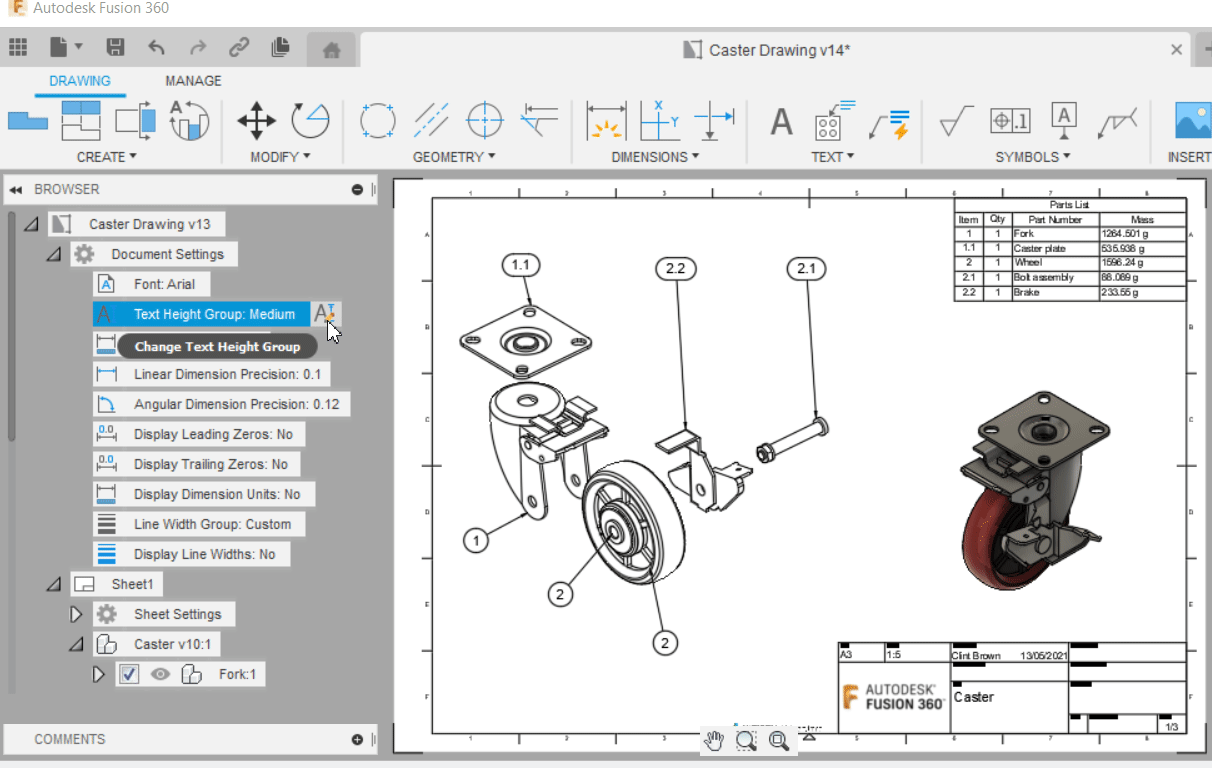
Task: Select the Text tool icon
Action: pyautogui.click(x=781, y=122)
